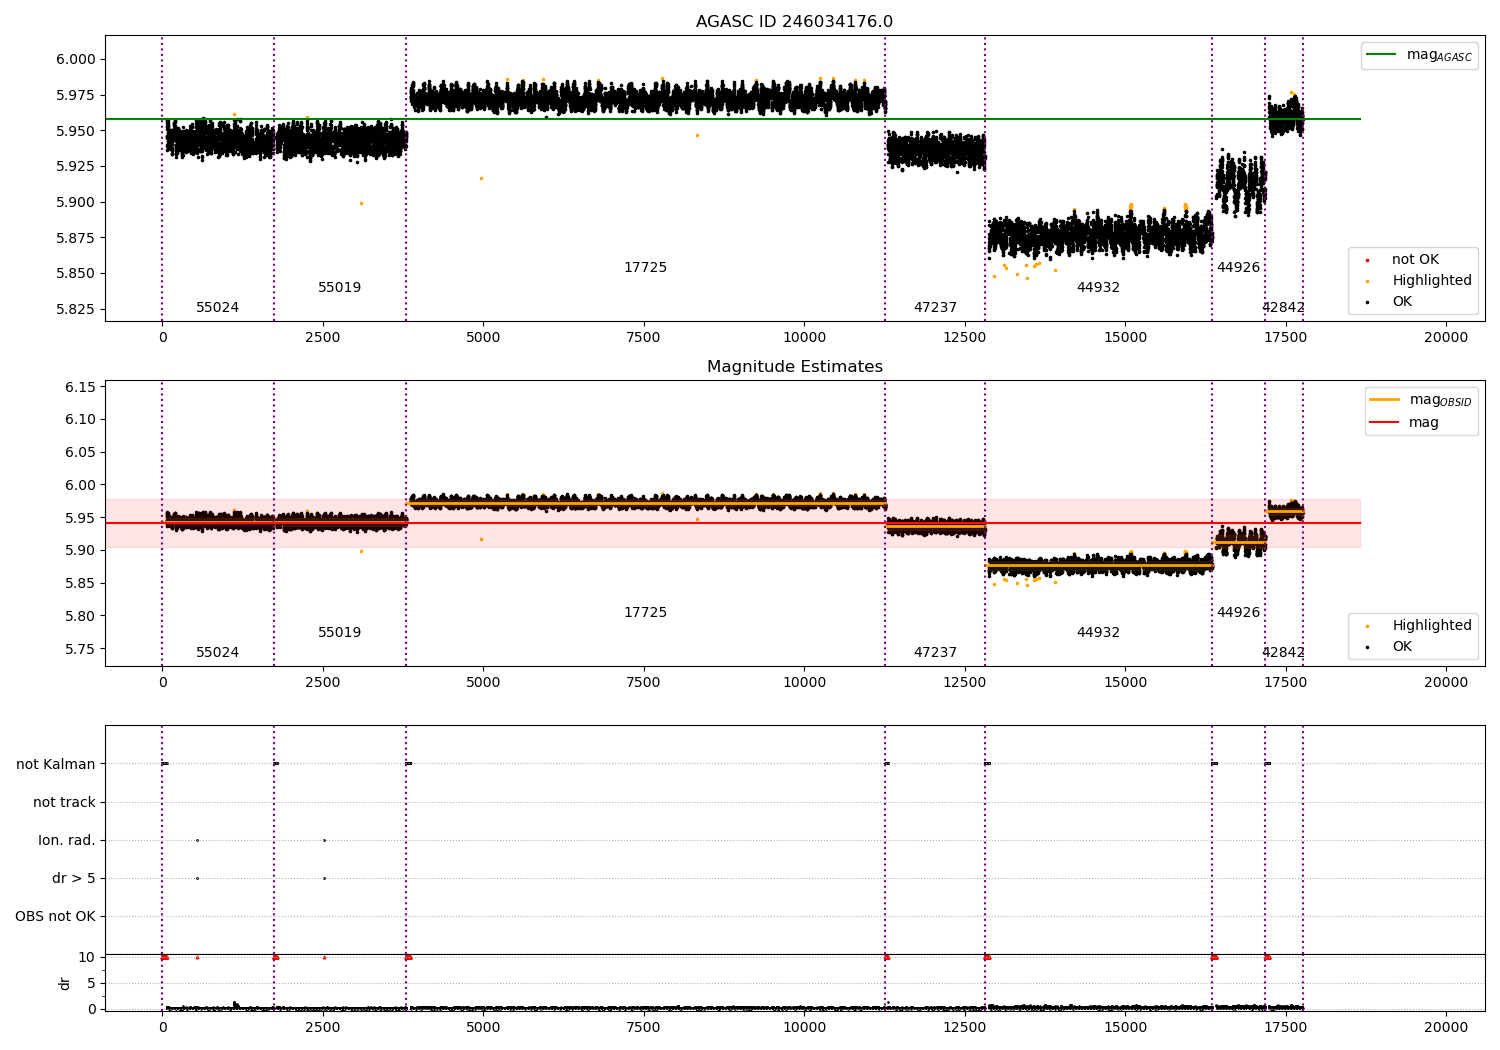1500x1050 pixels.
Task: Click y-axis tick 6.00 on middle plot
Action: [80, 485]
